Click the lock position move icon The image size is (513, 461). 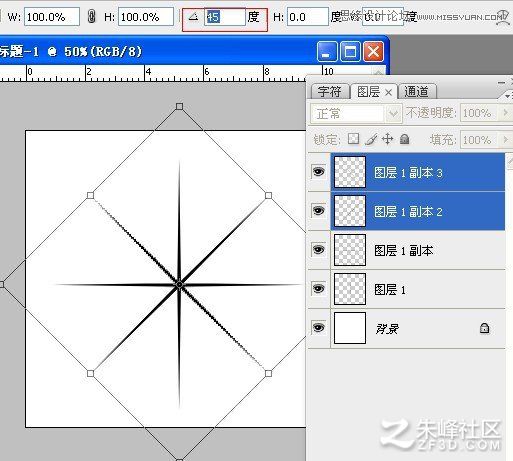pos(388,139)
